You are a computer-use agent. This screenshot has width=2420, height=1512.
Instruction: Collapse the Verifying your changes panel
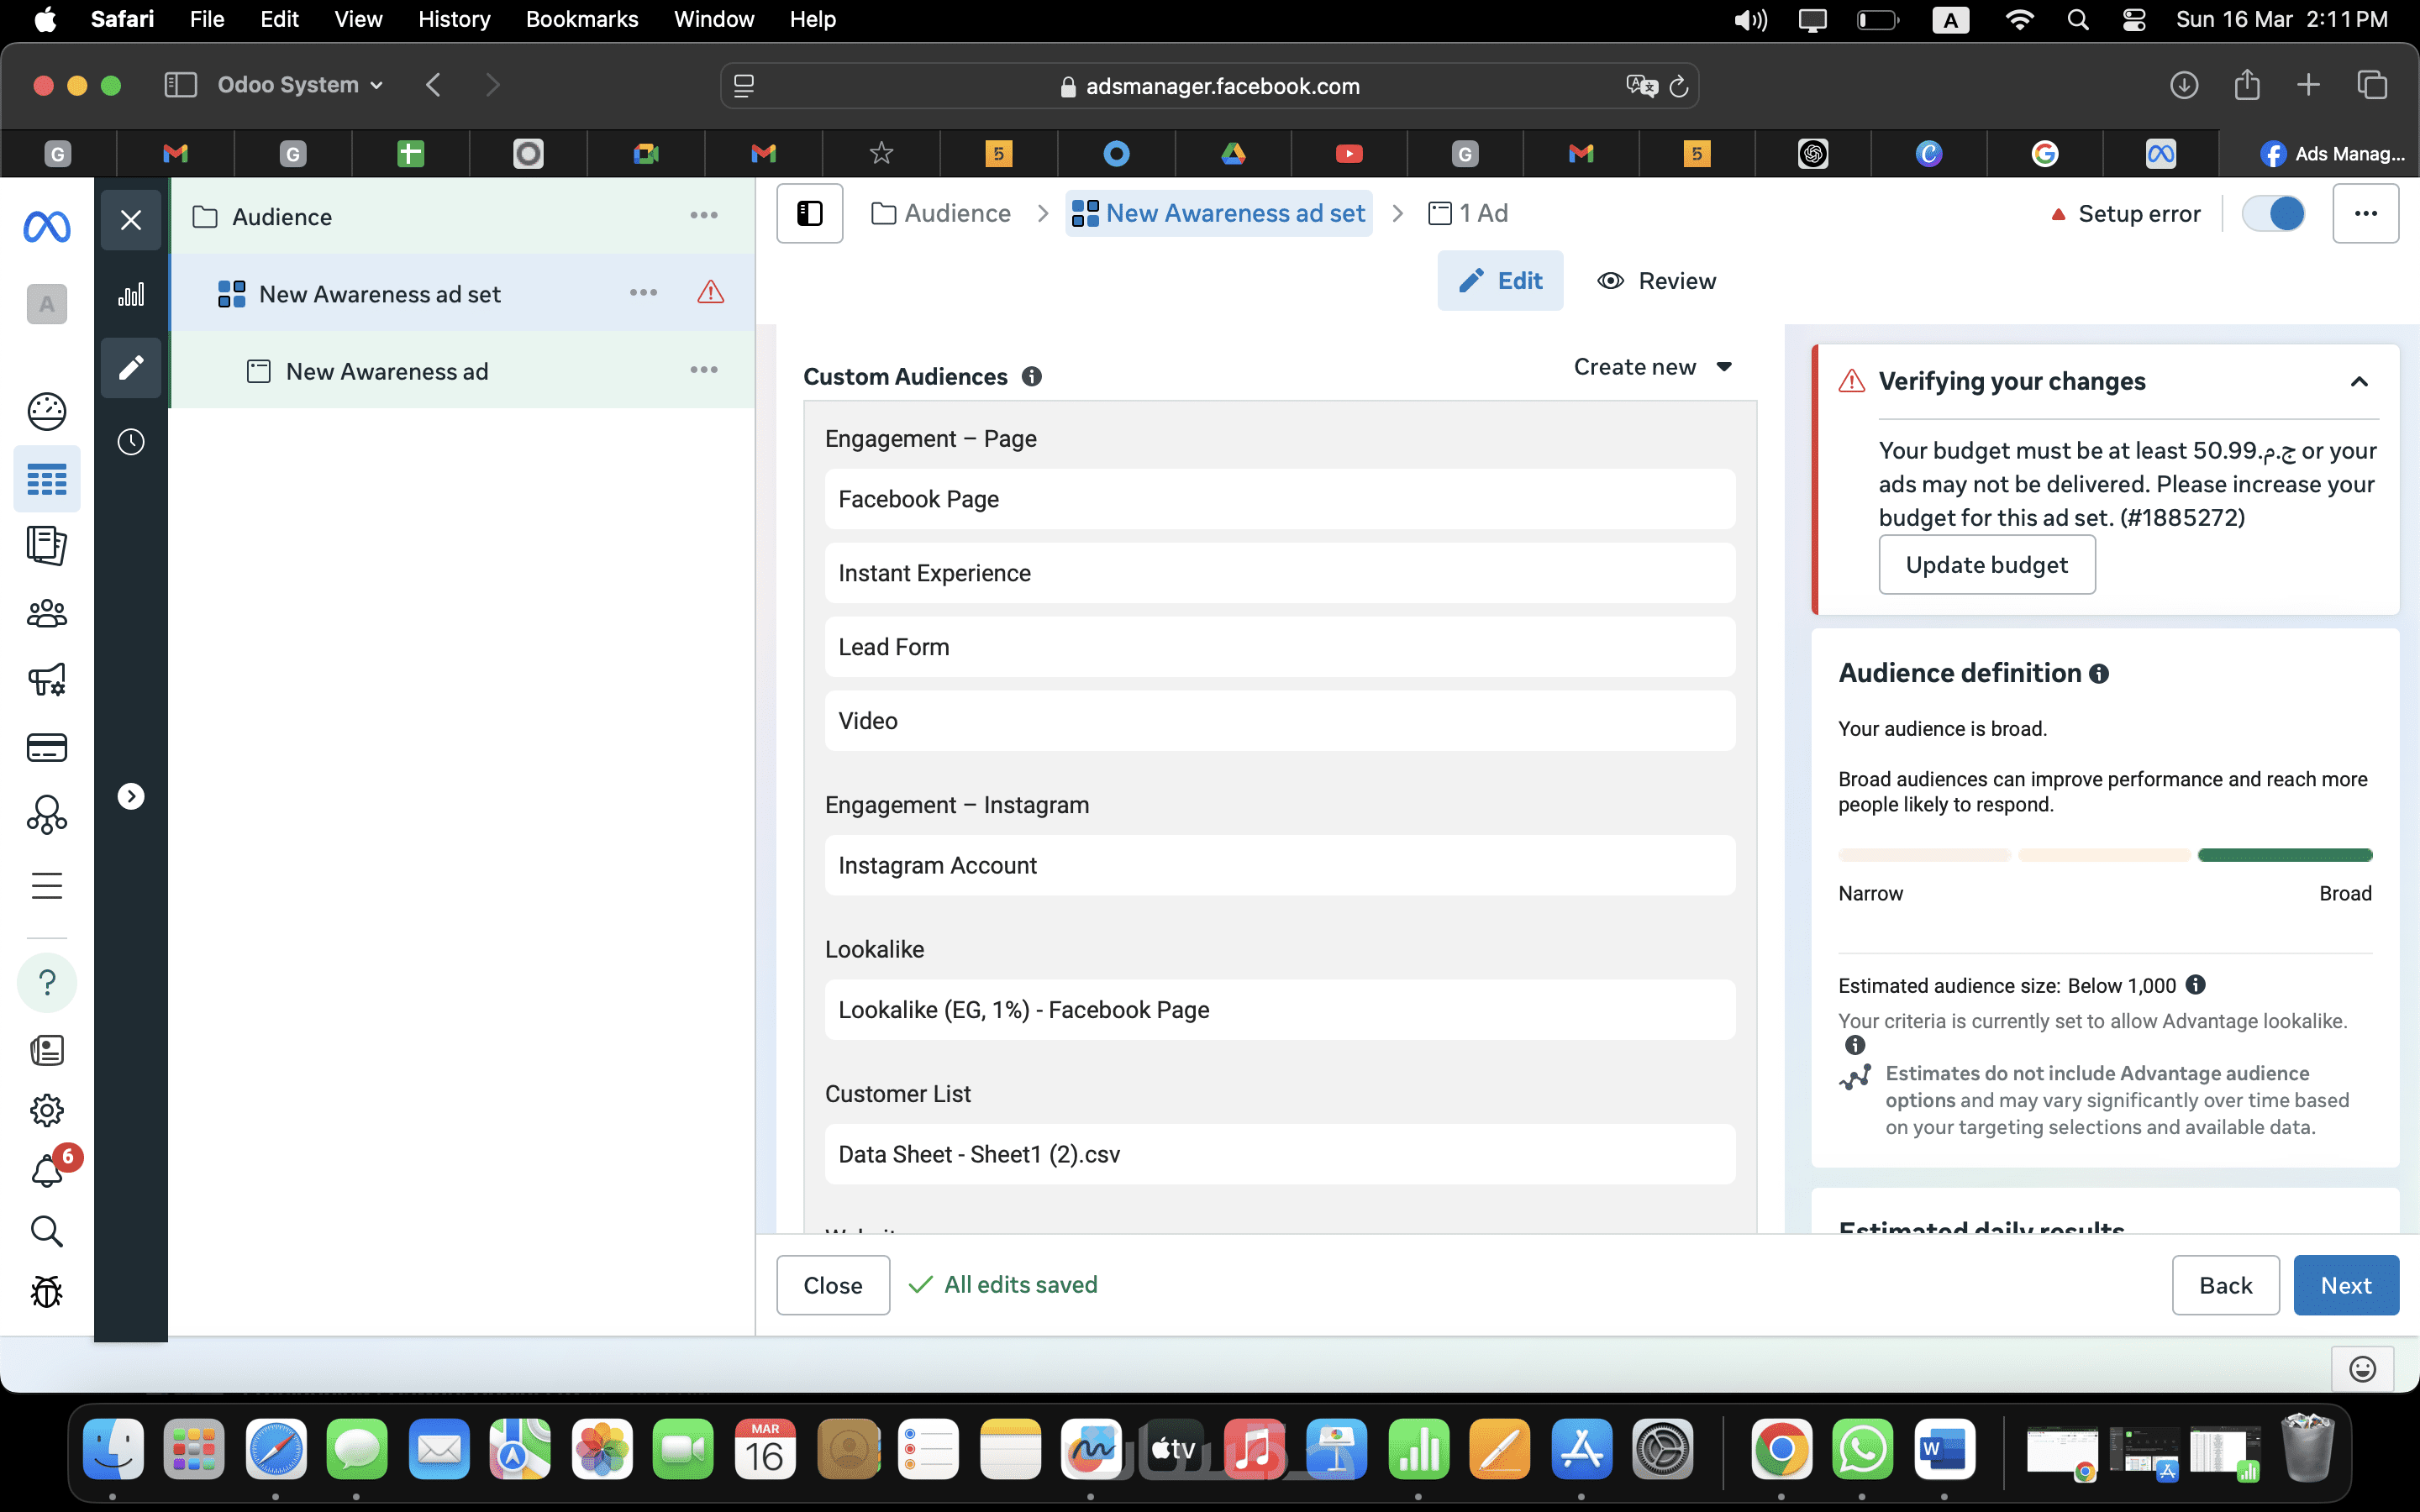2359,381
